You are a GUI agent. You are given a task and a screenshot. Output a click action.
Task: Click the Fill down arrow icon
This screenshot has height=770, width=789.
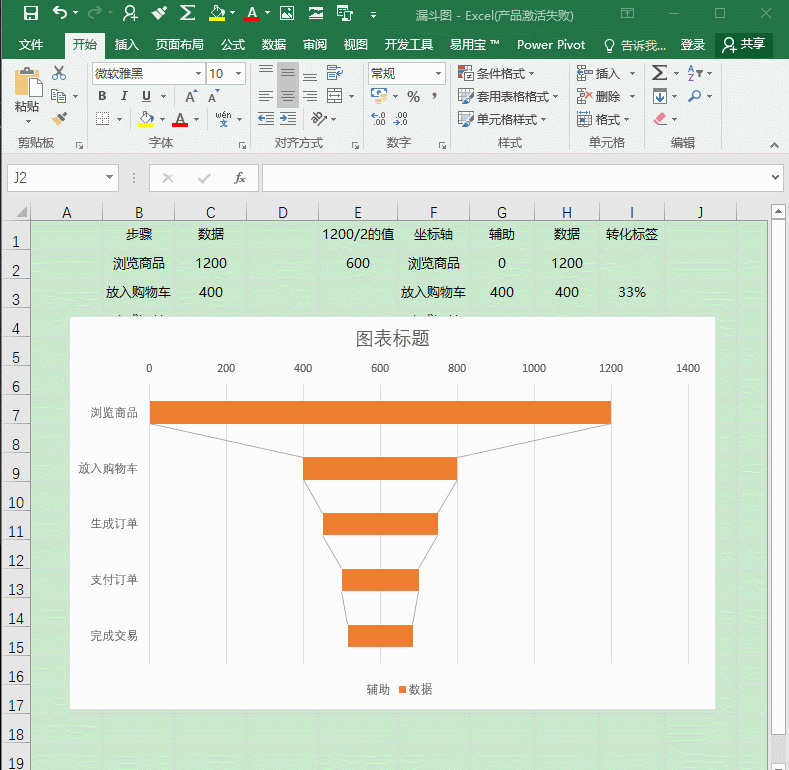[660, 96]
